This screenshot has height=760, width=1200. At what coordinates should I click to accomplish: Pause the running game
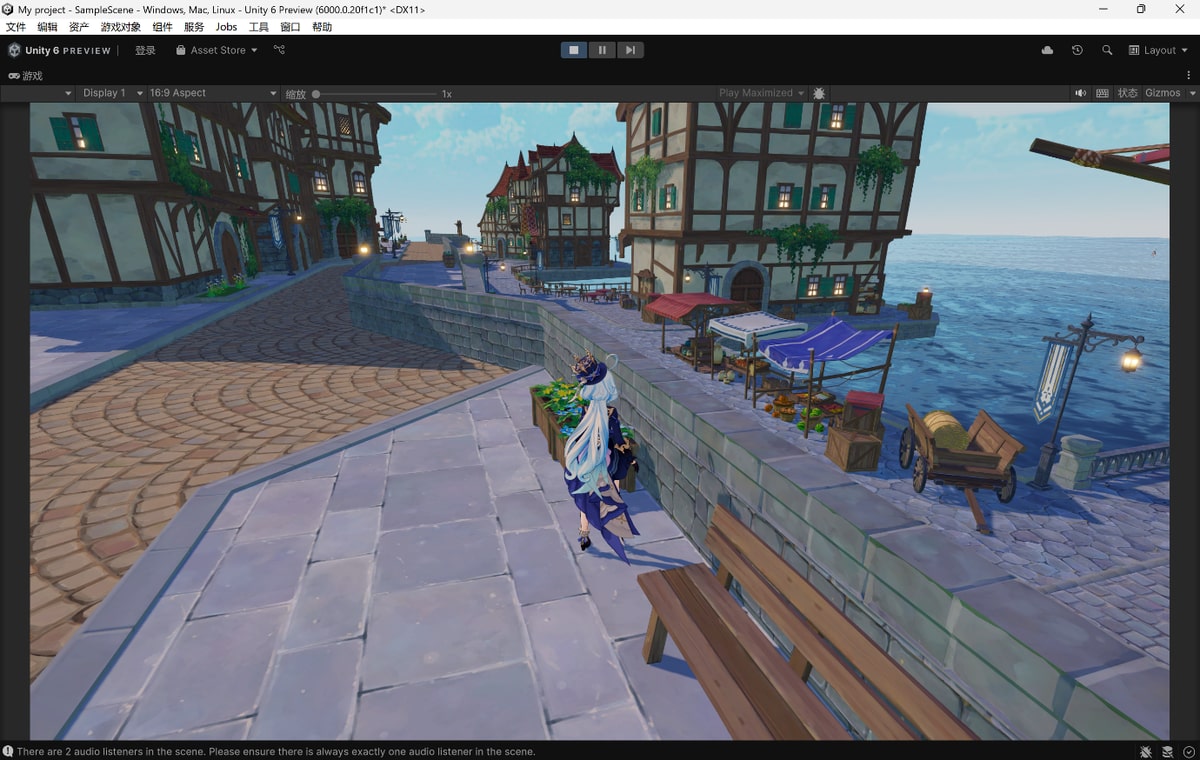point(602,50)
